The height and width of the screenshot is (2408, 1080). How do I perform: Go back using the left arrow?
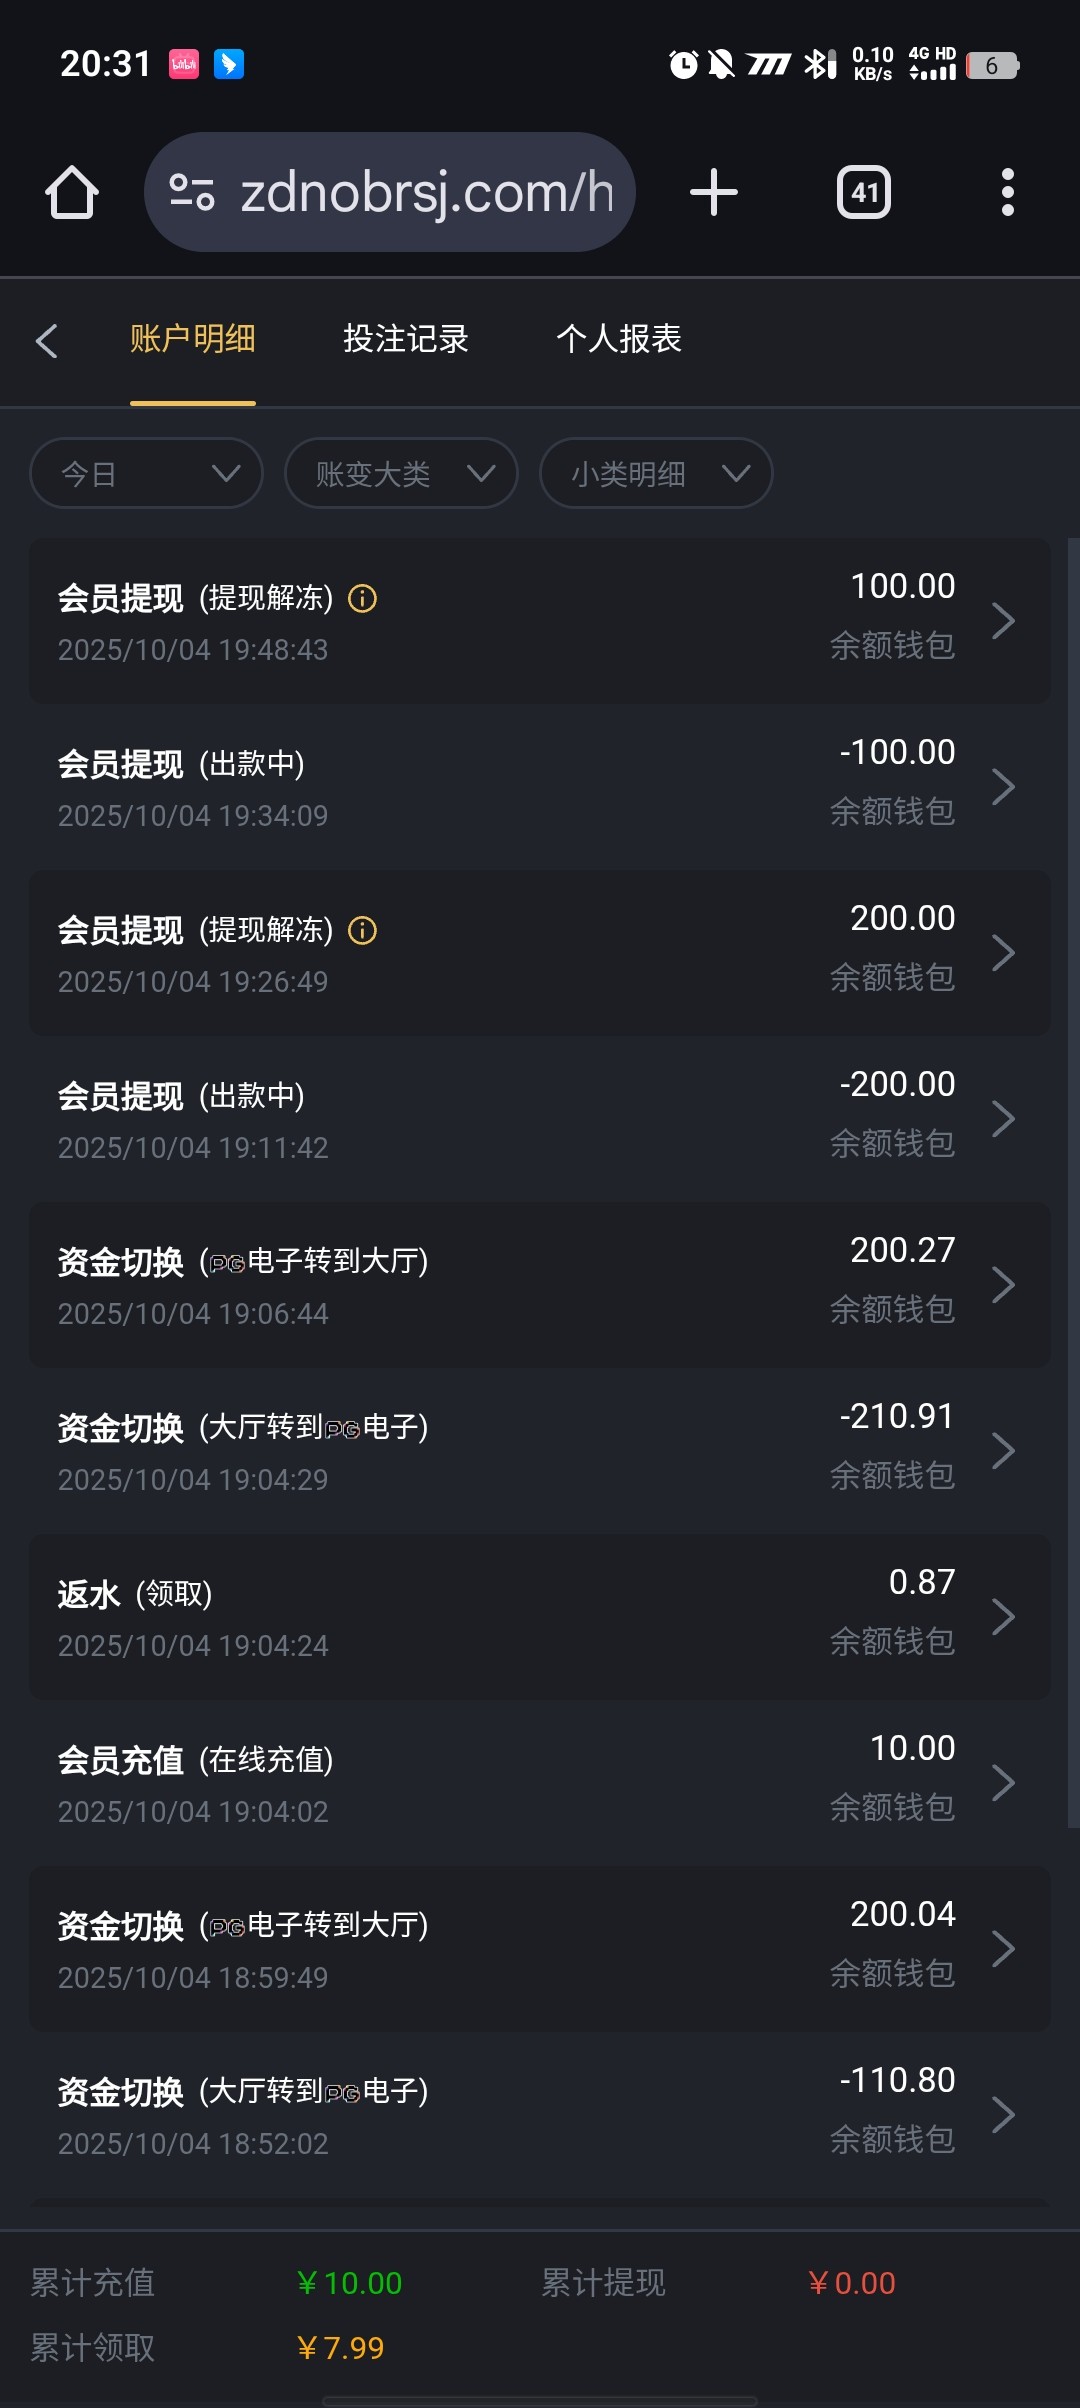[x=47, y=341]
